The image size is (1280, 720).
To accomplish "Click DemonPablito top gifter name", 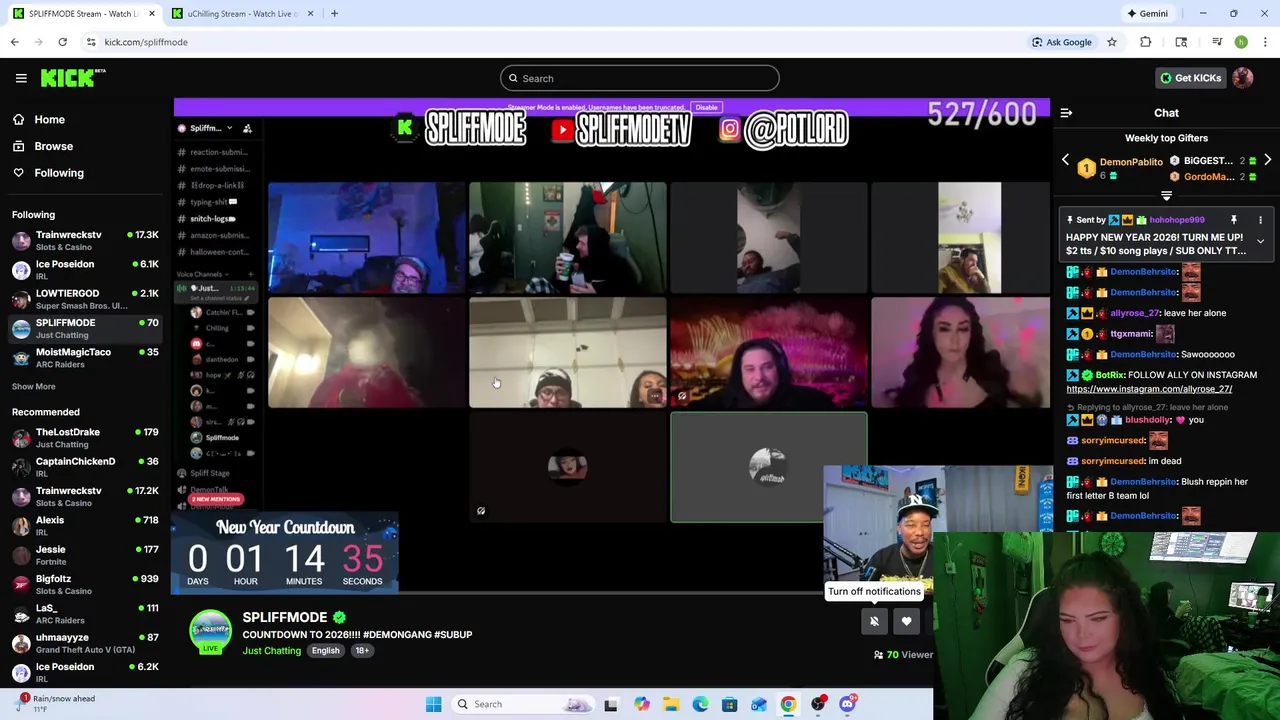I will (x=1131, y=162).
